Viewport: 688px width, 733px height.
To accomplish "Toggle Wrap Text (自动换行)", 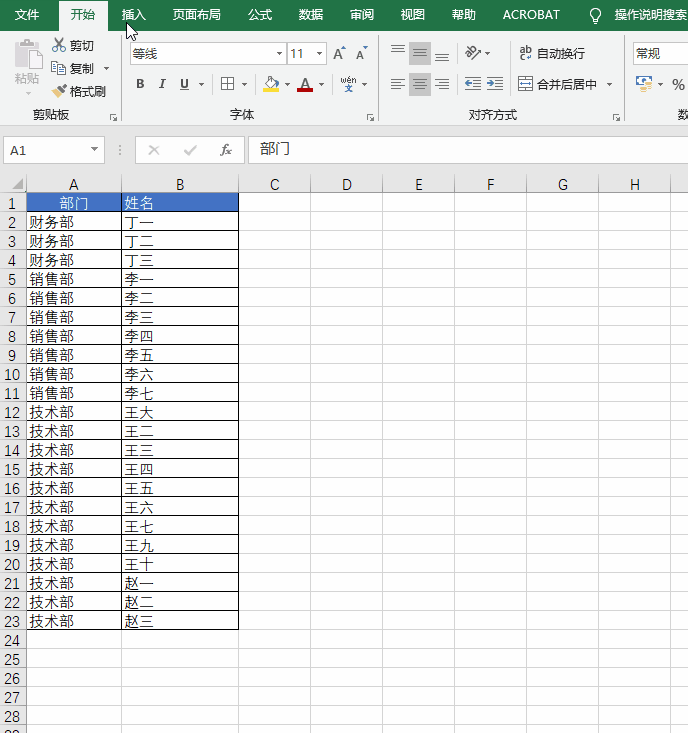I will 552,53.
